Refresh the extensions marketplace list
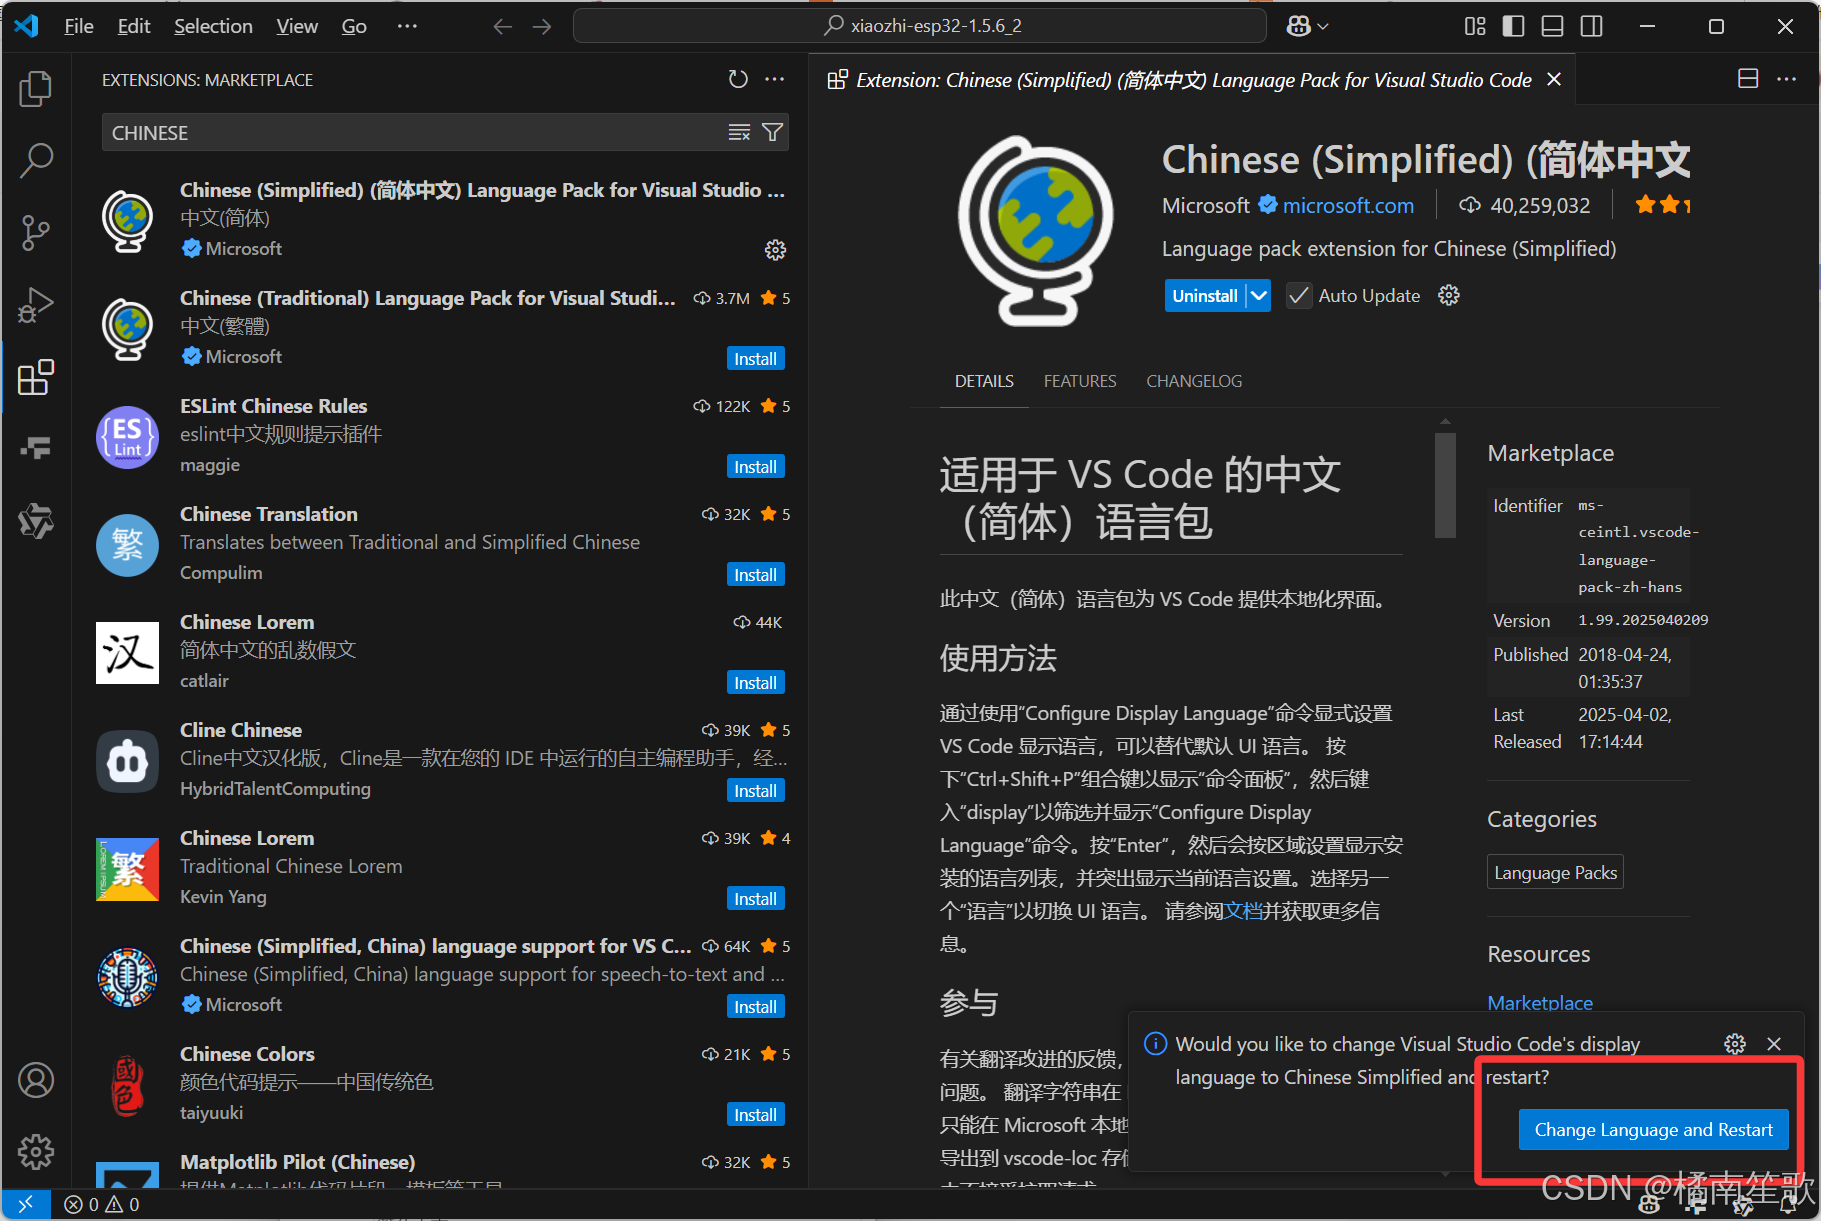The height and width of the screenshot is (1221, 1821). pos(738,79)
